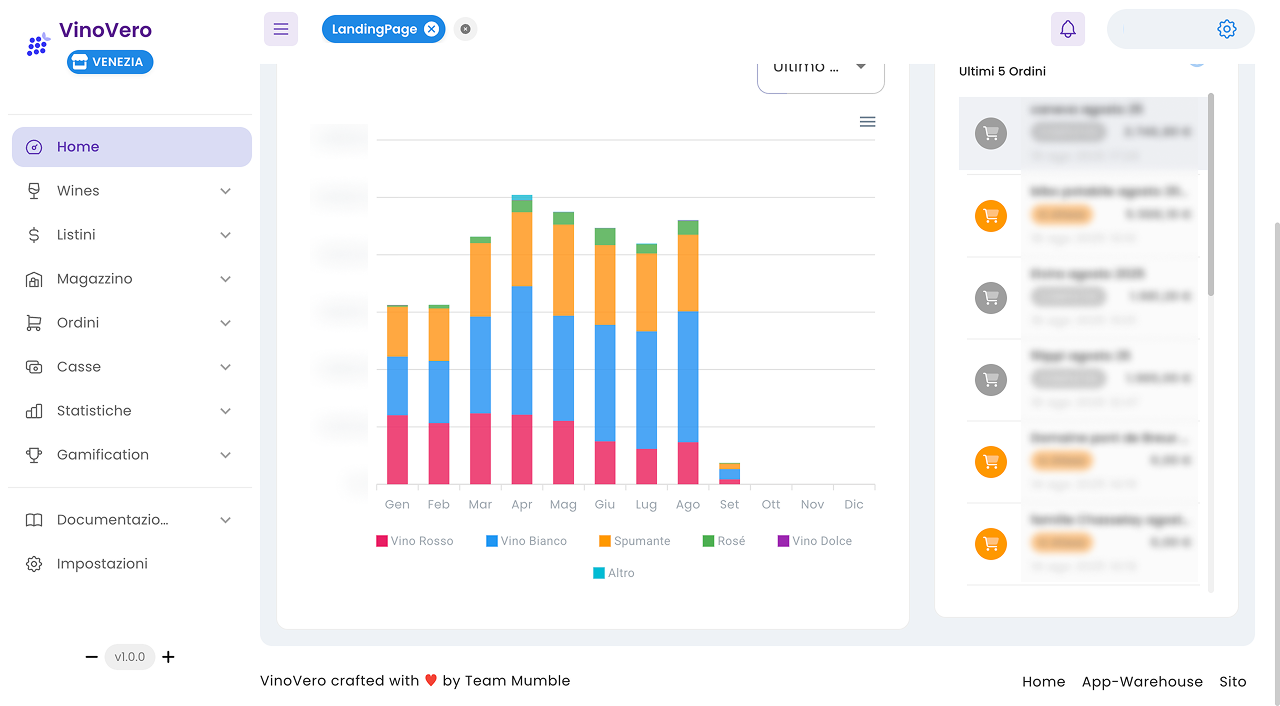Viewport: 1280px width, 706px height.
Task: Click the Casse cash register icon
Action: click(33, 366)
